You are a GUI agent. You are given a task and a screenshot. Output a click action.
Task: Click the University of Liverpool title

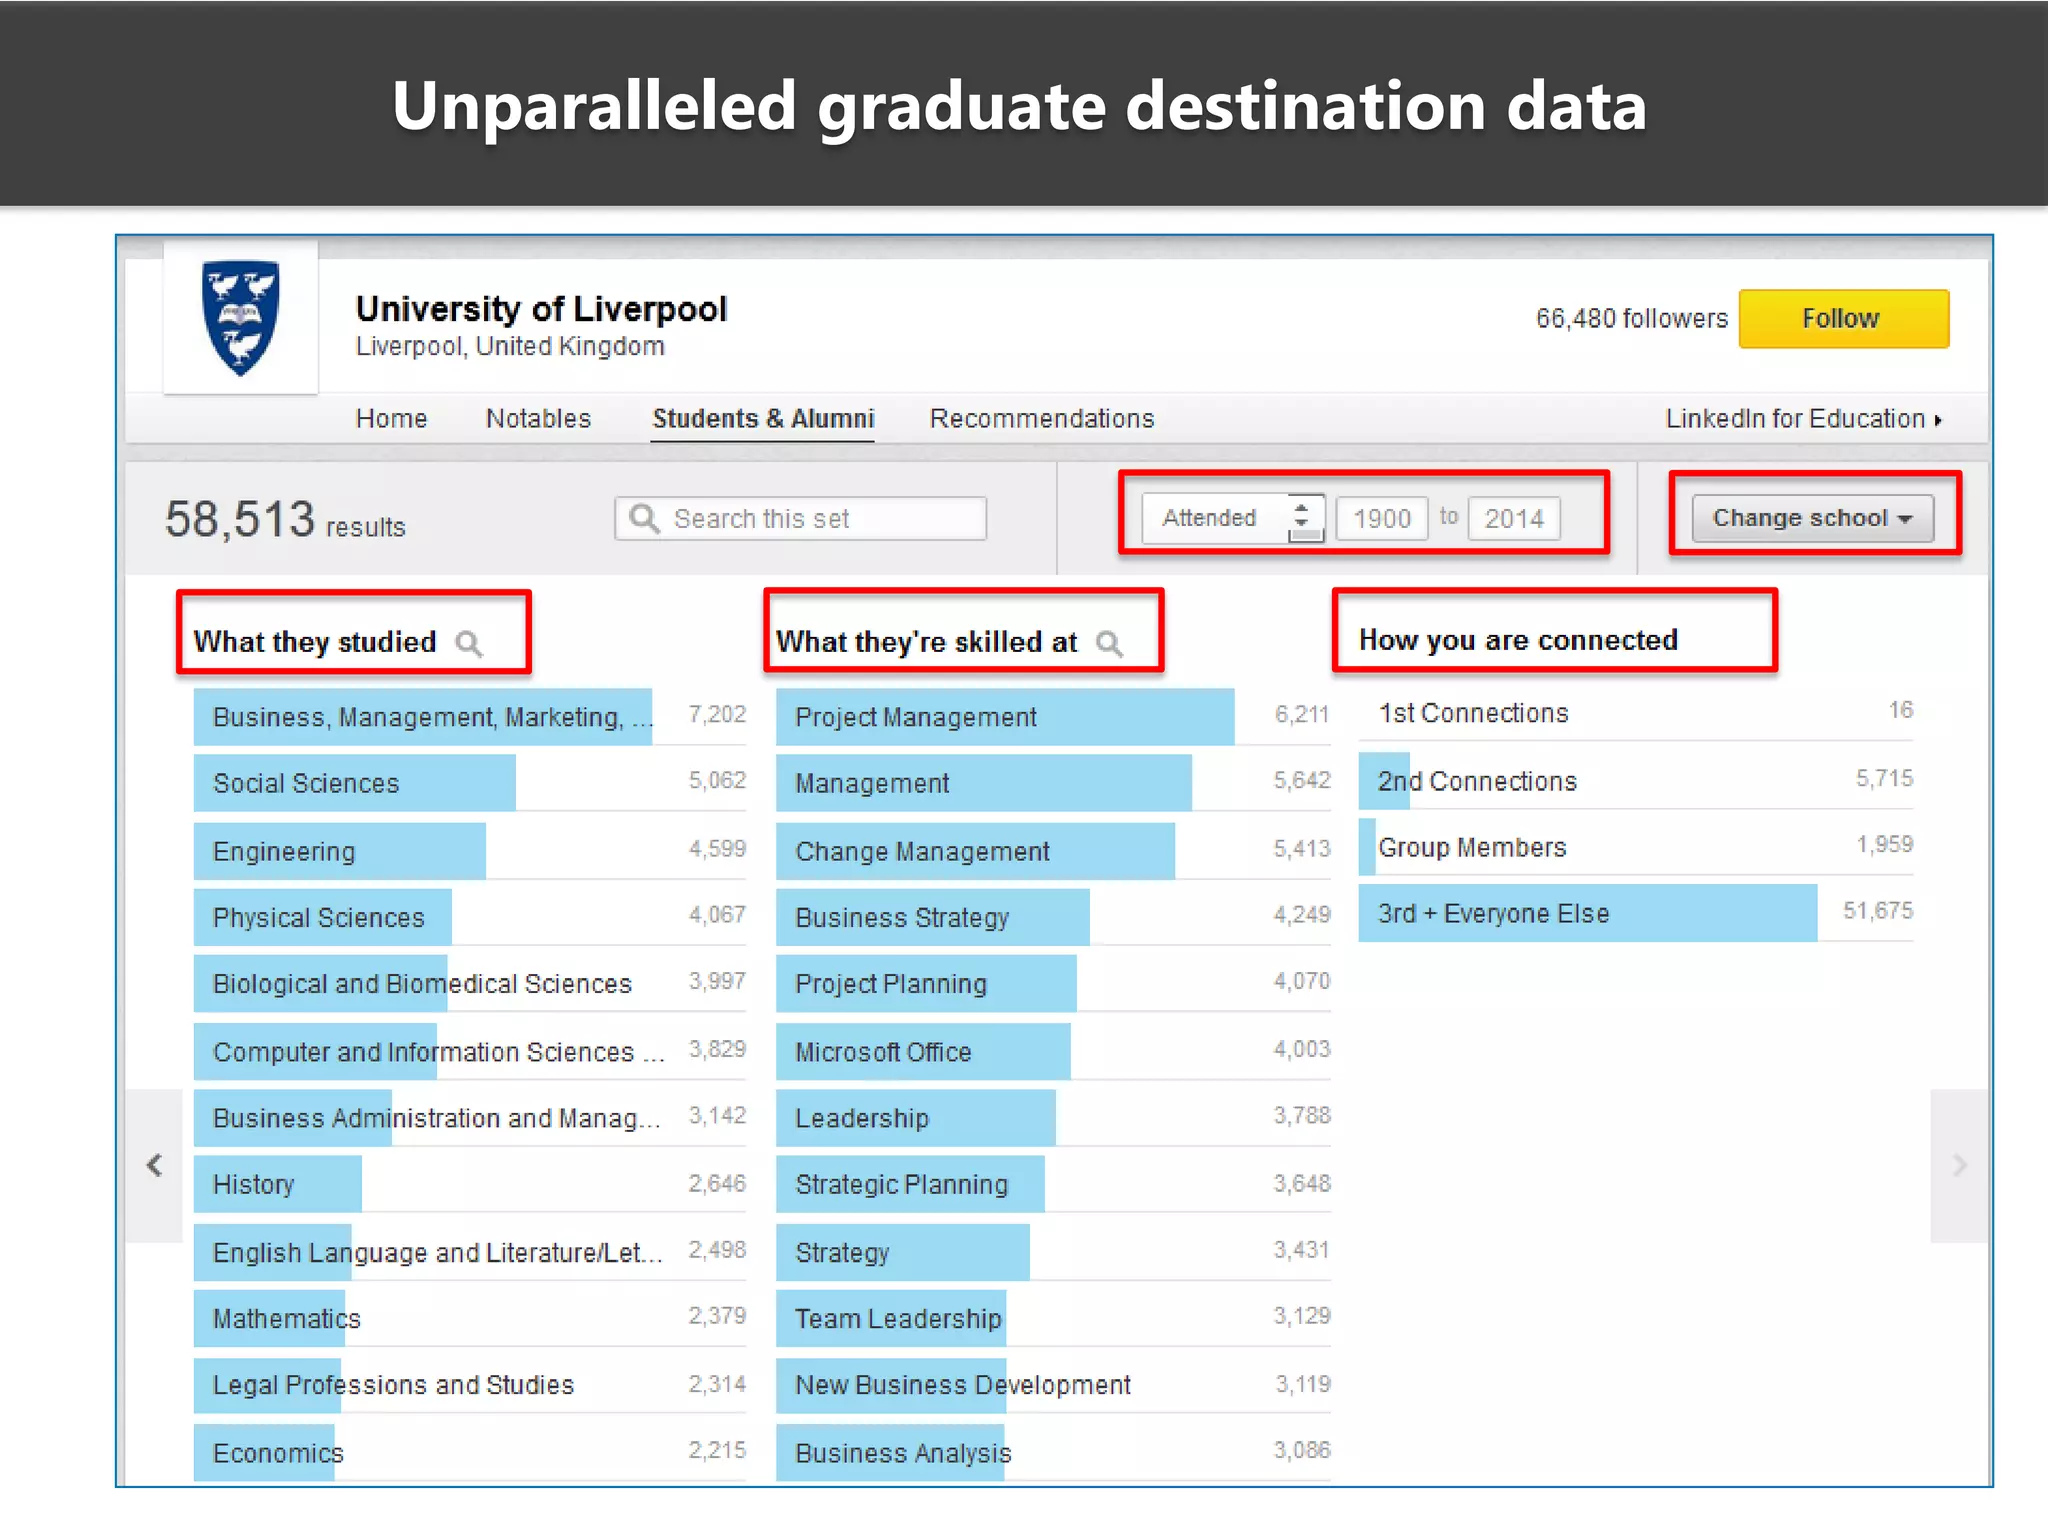[x=541, y=309]
